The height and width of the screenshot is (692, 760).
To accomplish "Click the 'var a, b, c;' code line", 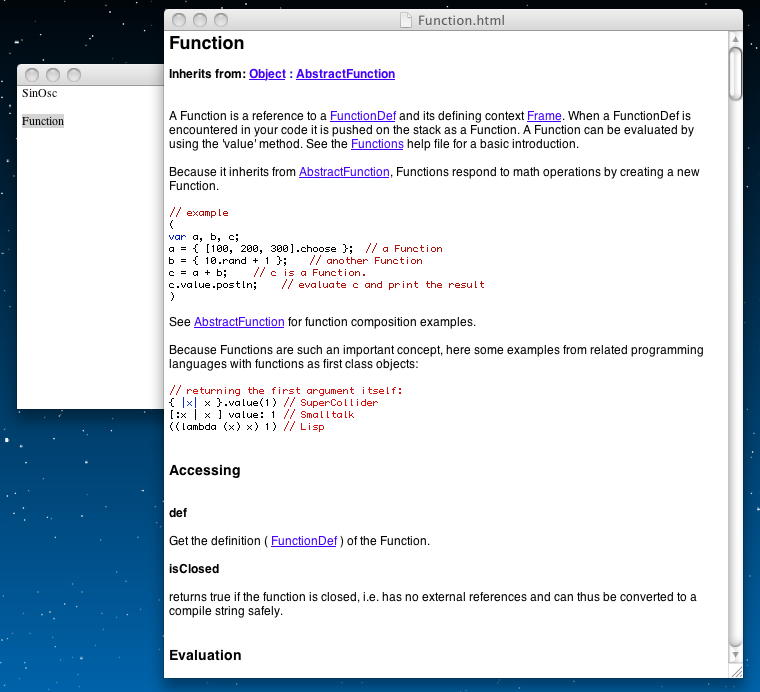I will coord(204,237).
